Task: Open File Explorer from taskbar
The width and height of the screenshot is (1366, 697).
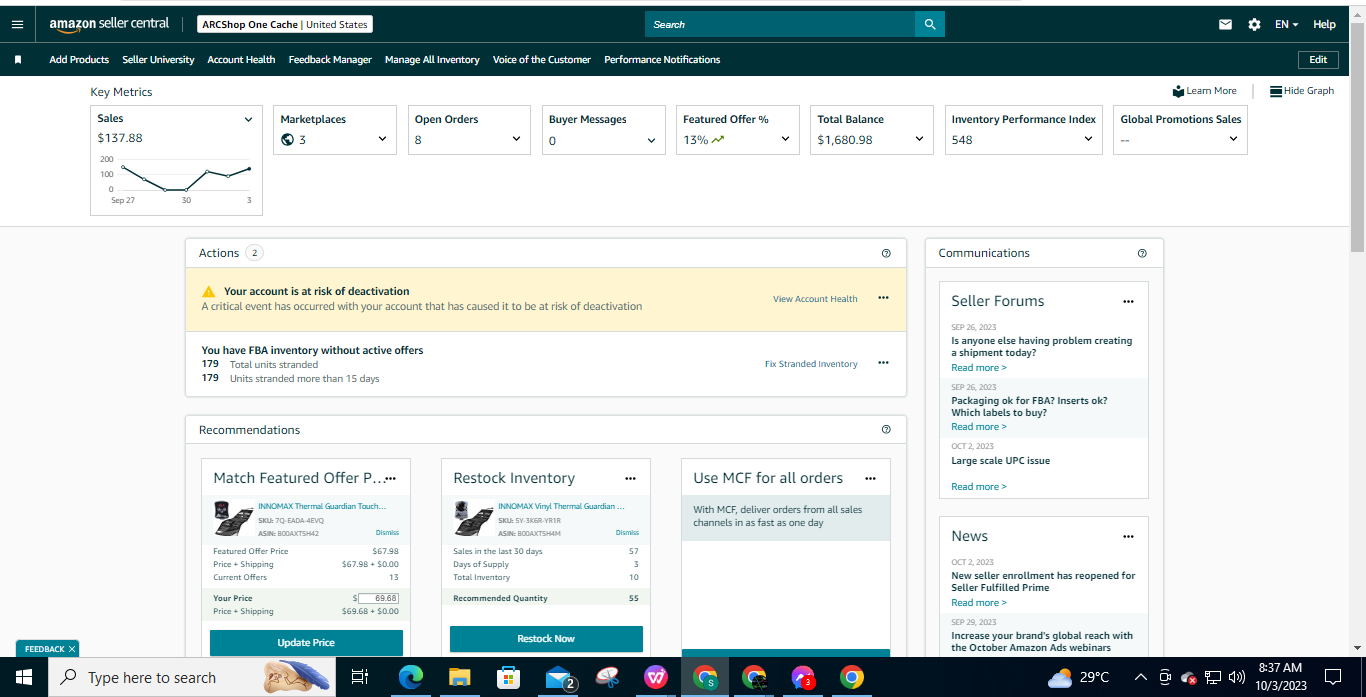Action: (459, 677)
